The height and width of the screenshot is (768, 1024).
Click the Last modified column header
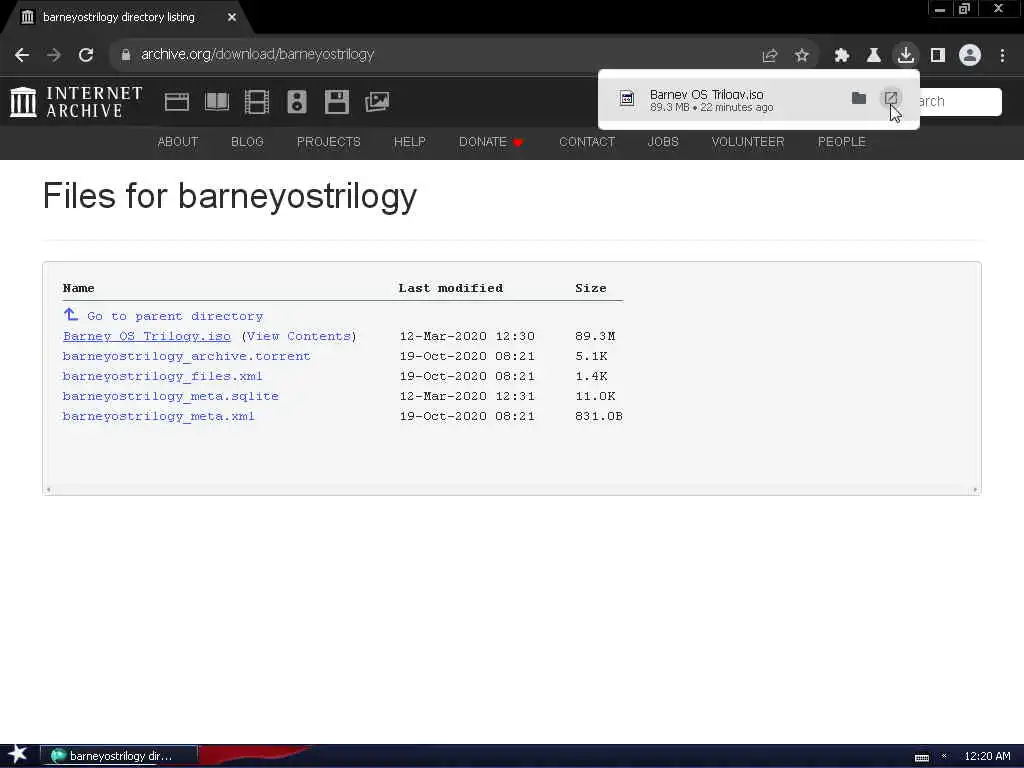tap(451, 288)
